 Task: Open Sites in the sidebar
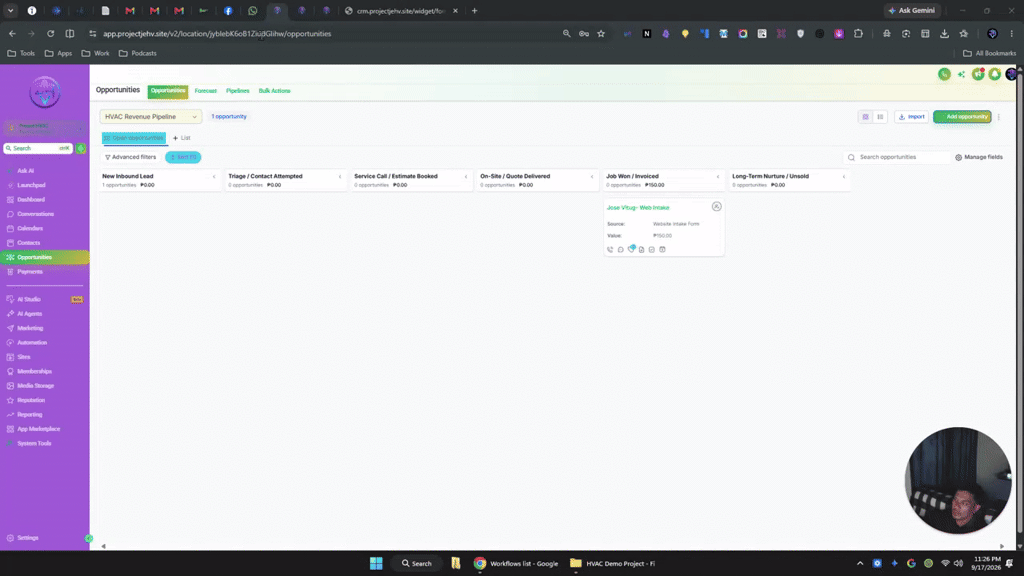(24, 357)
